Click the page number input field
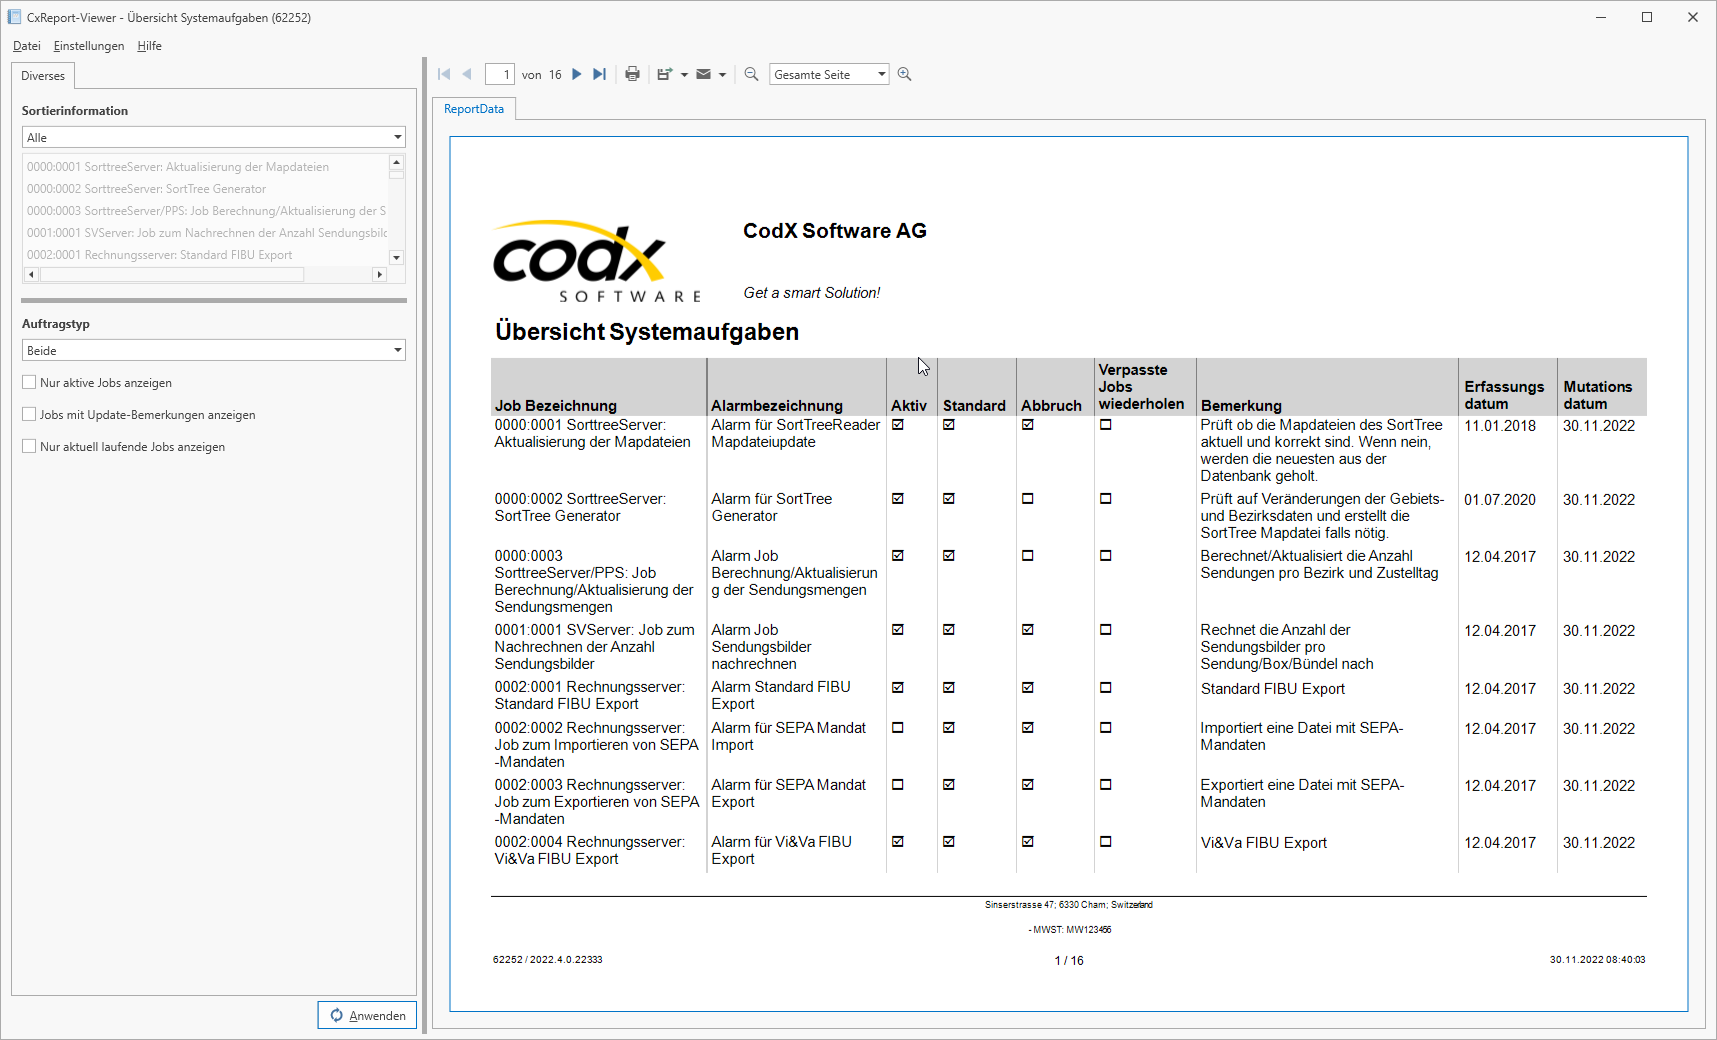This screenshot has height=1040, width=1717. tap(500, 74)
